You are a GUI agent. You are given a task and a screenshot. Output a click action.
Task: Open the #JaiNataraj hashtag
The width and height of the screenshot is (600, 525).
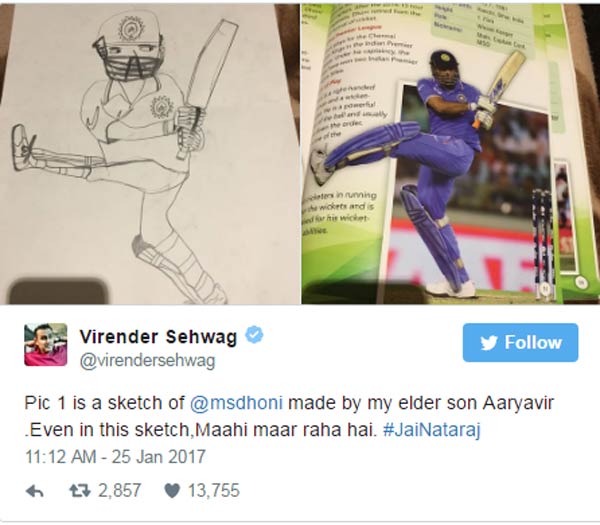pyautogui.click(x=431, y=430)
